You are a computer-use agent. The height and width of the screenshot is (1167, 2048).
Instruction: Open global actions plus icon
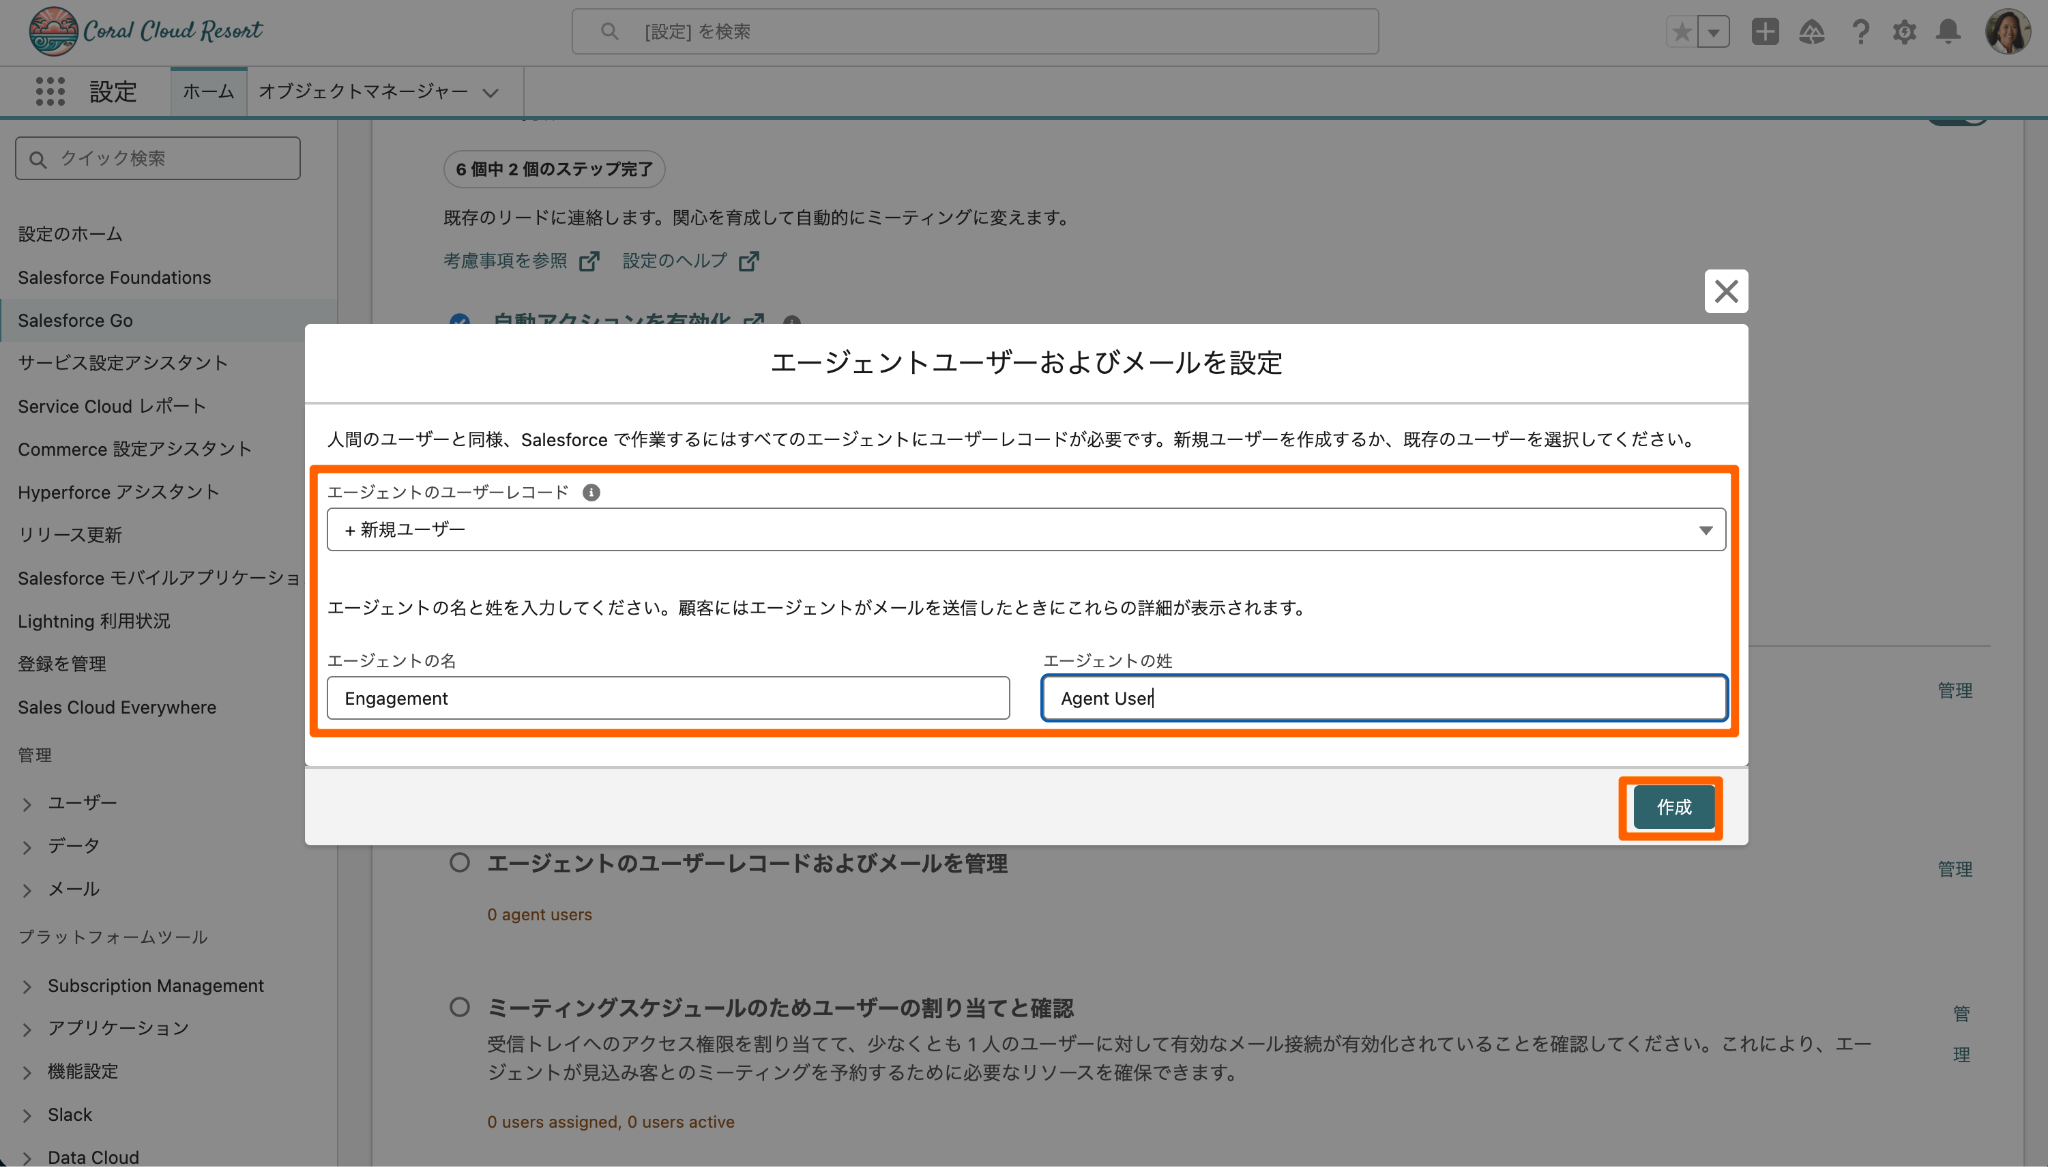pyautogui.click(x=1765, y=32)
